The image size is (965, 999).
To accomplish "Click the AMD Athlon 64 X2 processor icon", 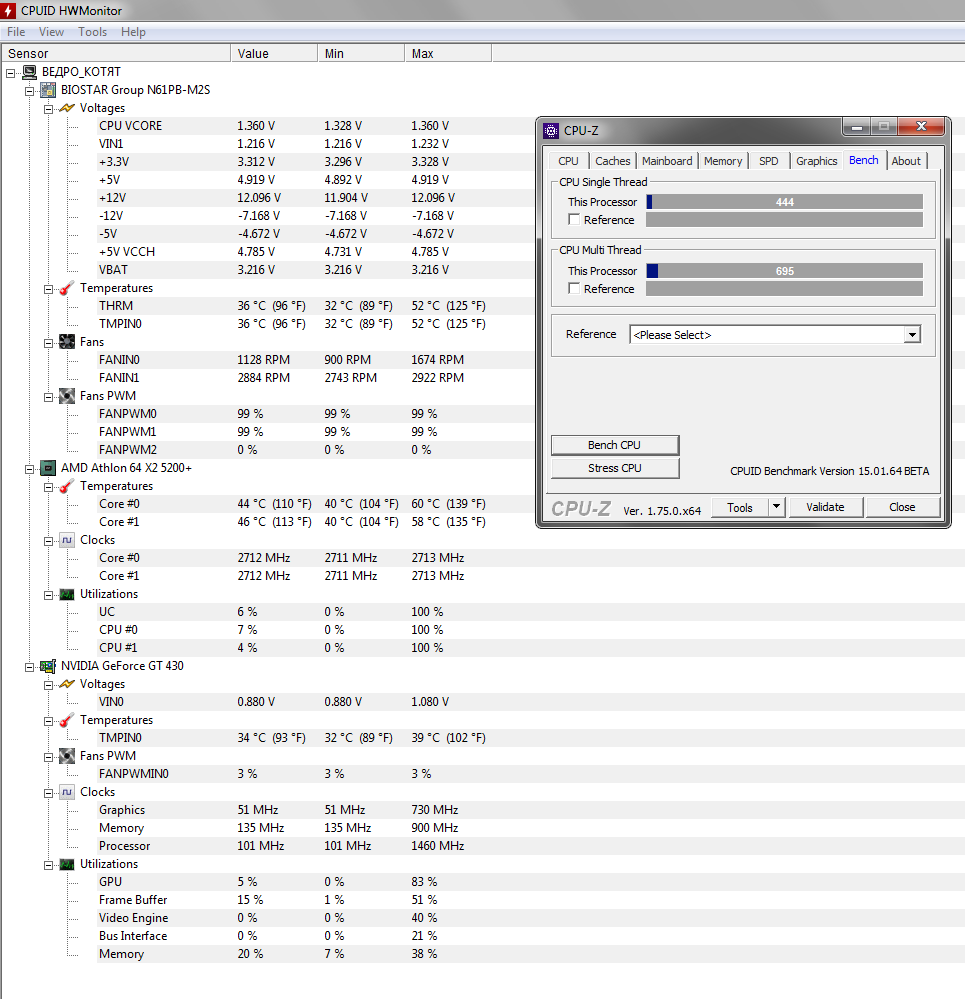I will 47,468.
